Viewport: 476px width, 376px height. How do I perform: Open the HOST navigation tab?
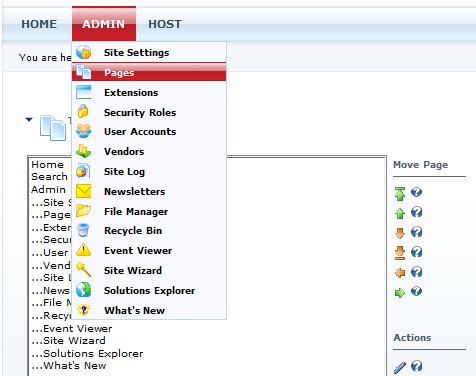[165, 24]
